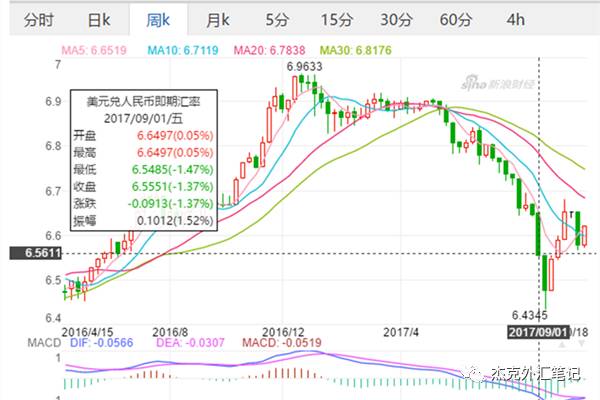
Task: Click the MA30: 6.8176 label
Action: click(356, 50)
